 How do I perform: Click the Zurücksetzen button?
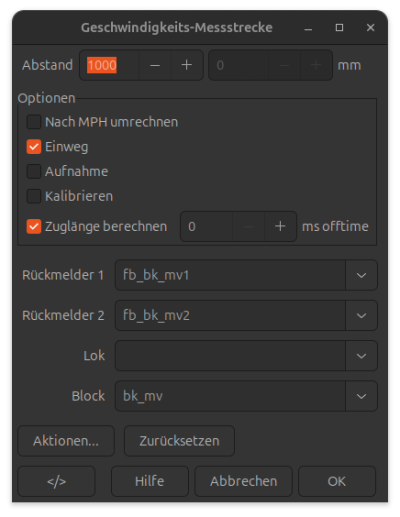(179, 441)
